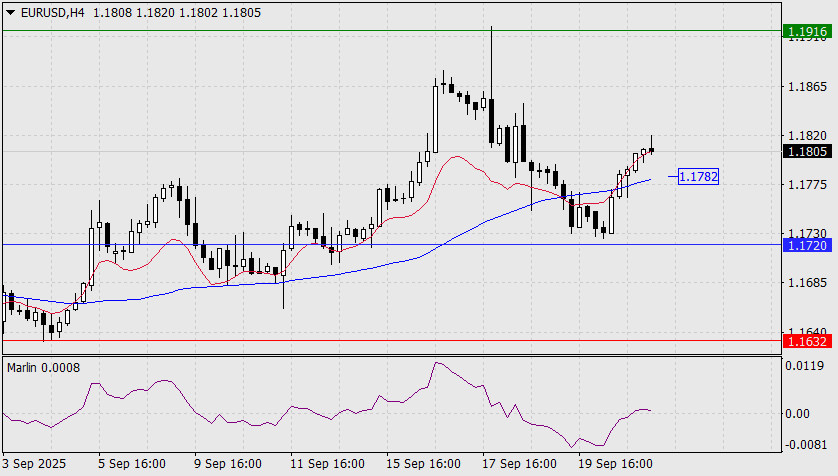Click the 19 Sep 16:00 time label

[618, 464]
